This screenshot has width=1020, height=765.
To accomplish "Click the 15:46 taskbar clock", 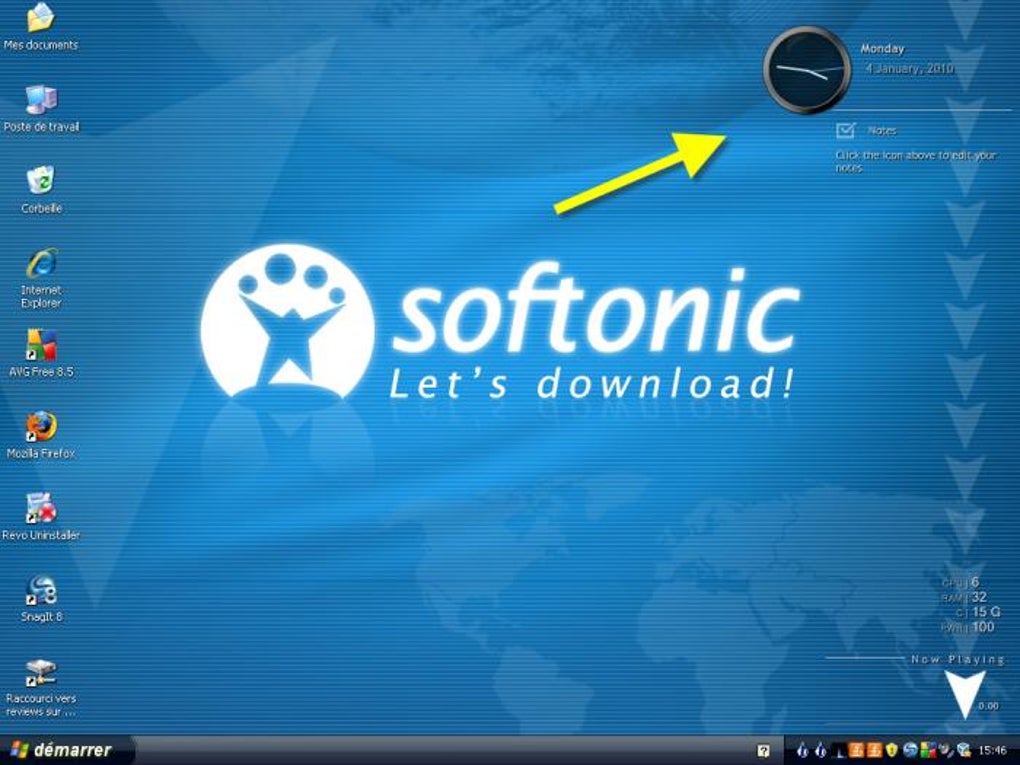I will click(993, 751).
